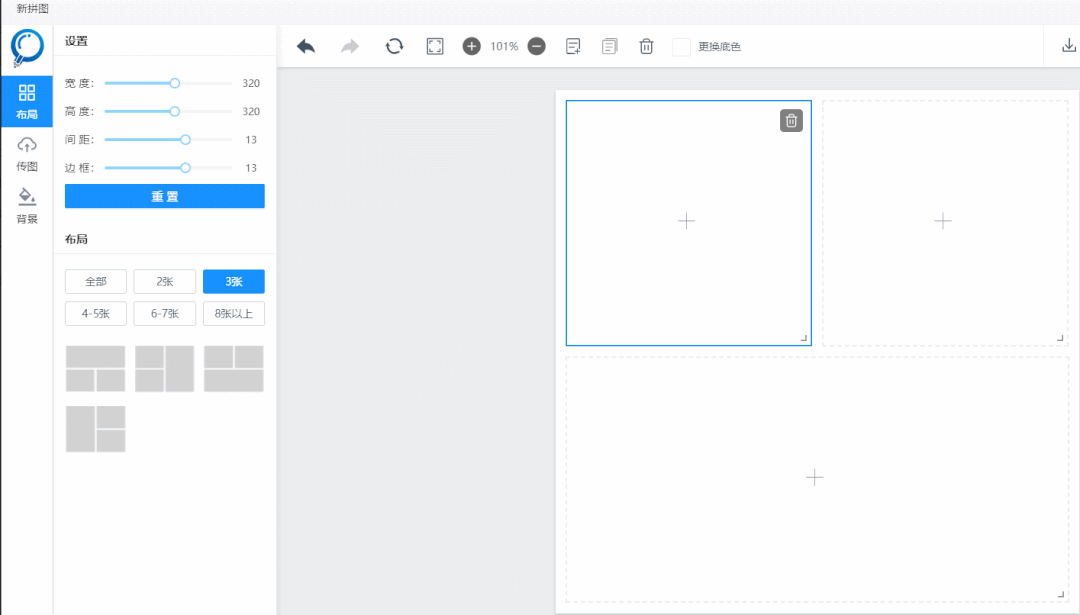This screenshot has height=615, width=1080.
Task: Zoom in with the plus icon
Action: pos(472,46)
